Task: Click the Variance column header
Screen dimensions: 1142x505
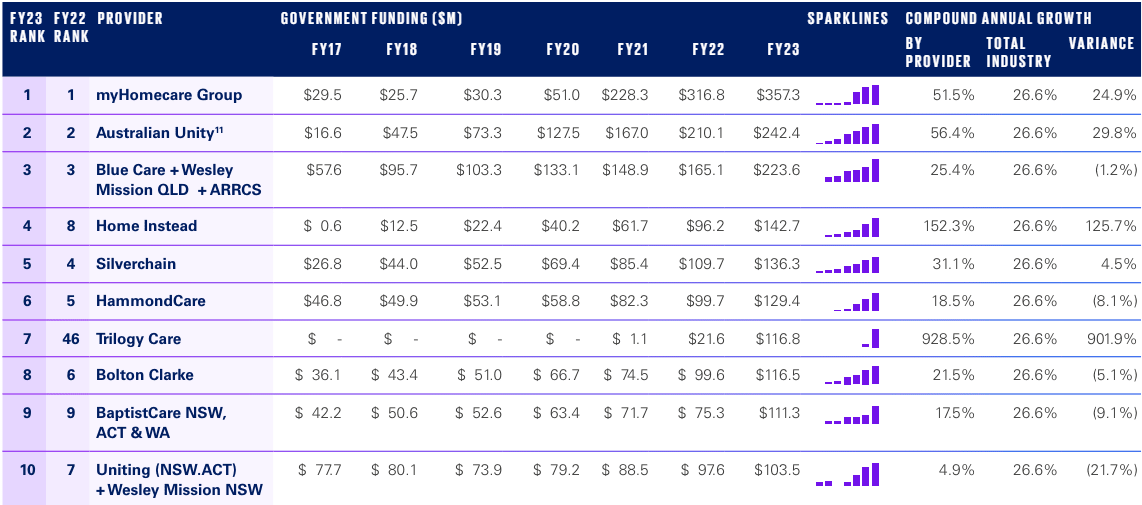Action: coord(1101,43)
